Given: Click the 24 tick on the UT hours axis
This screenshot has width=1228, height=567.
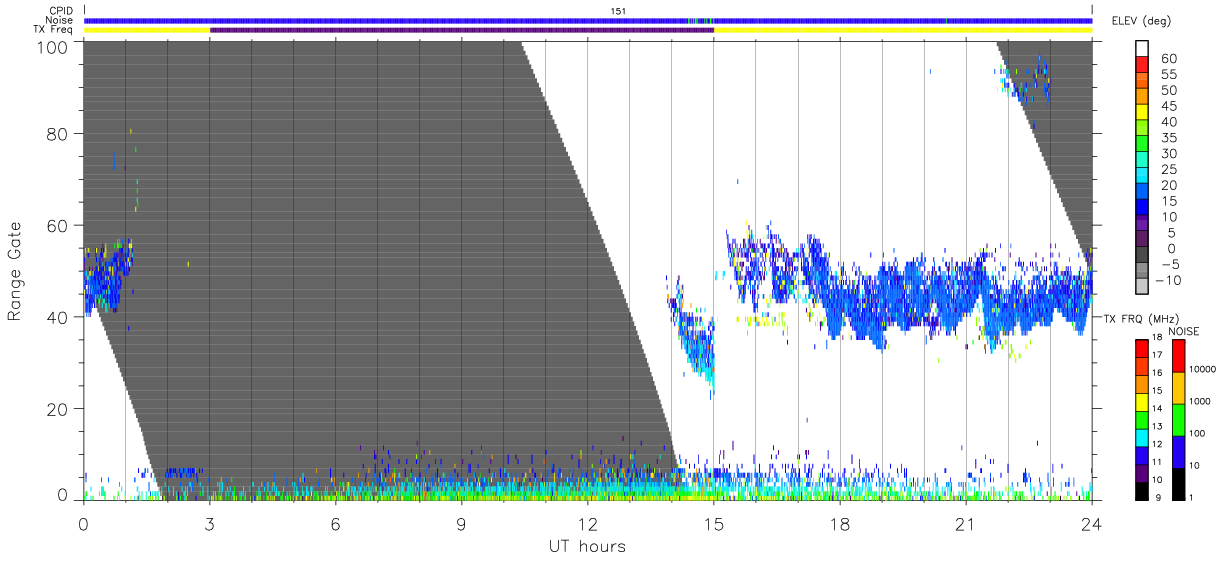Looking at the screenshot, I should [x=1091, y=524].
